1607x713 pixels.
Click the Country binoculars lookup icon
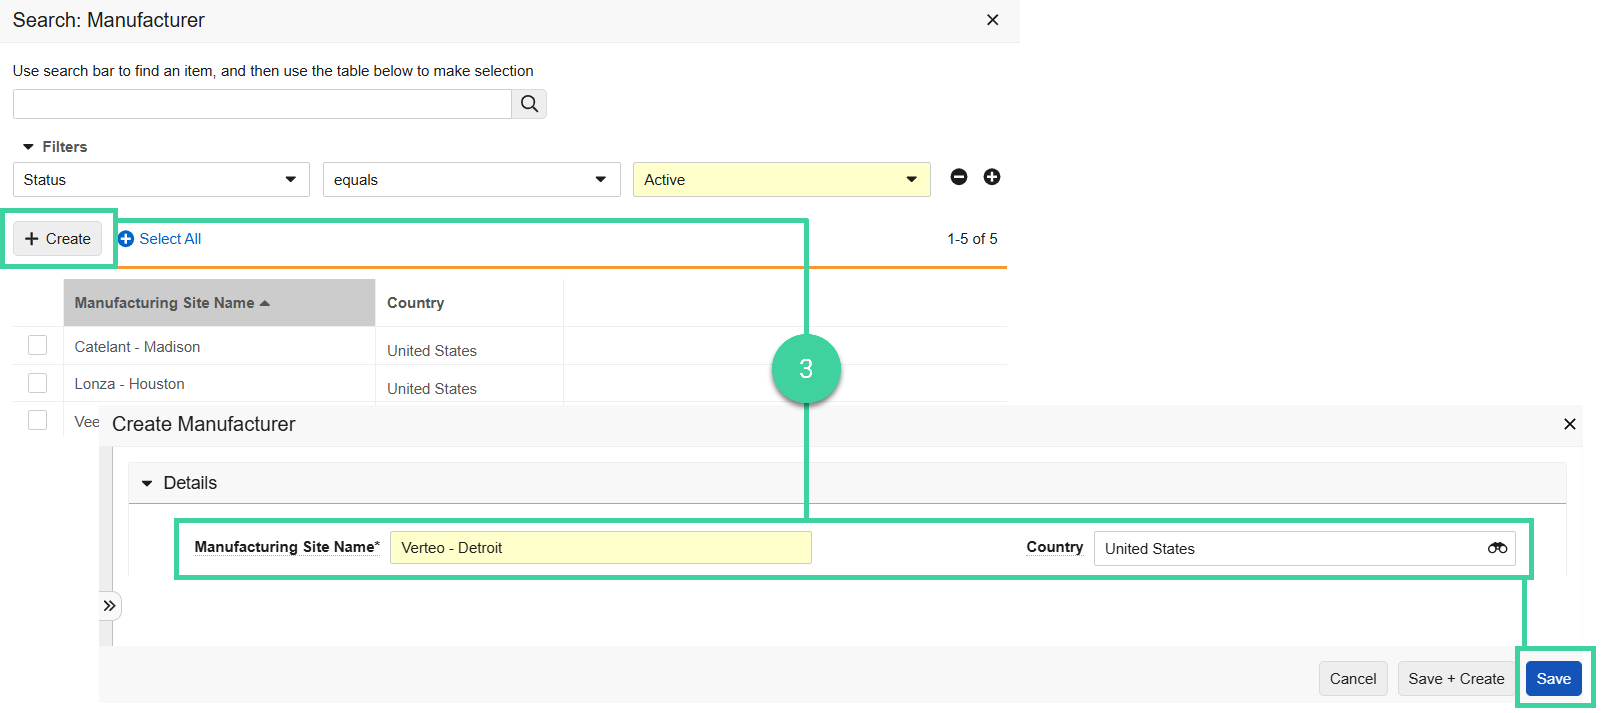coord(1497,548)
